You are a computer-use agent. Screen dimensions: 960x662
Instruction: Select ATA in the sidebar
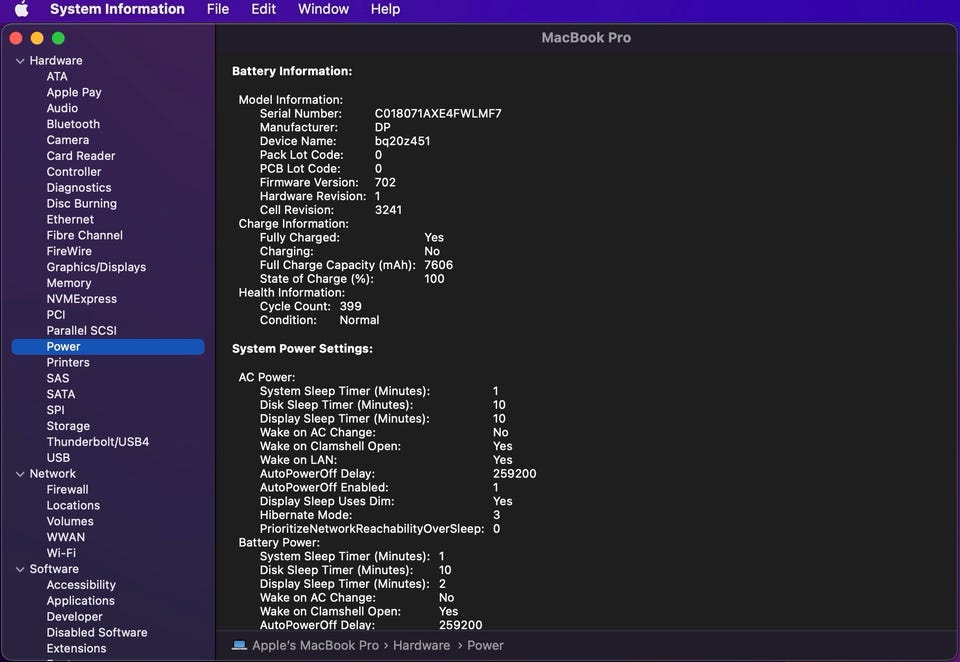(x=57, y=77)
